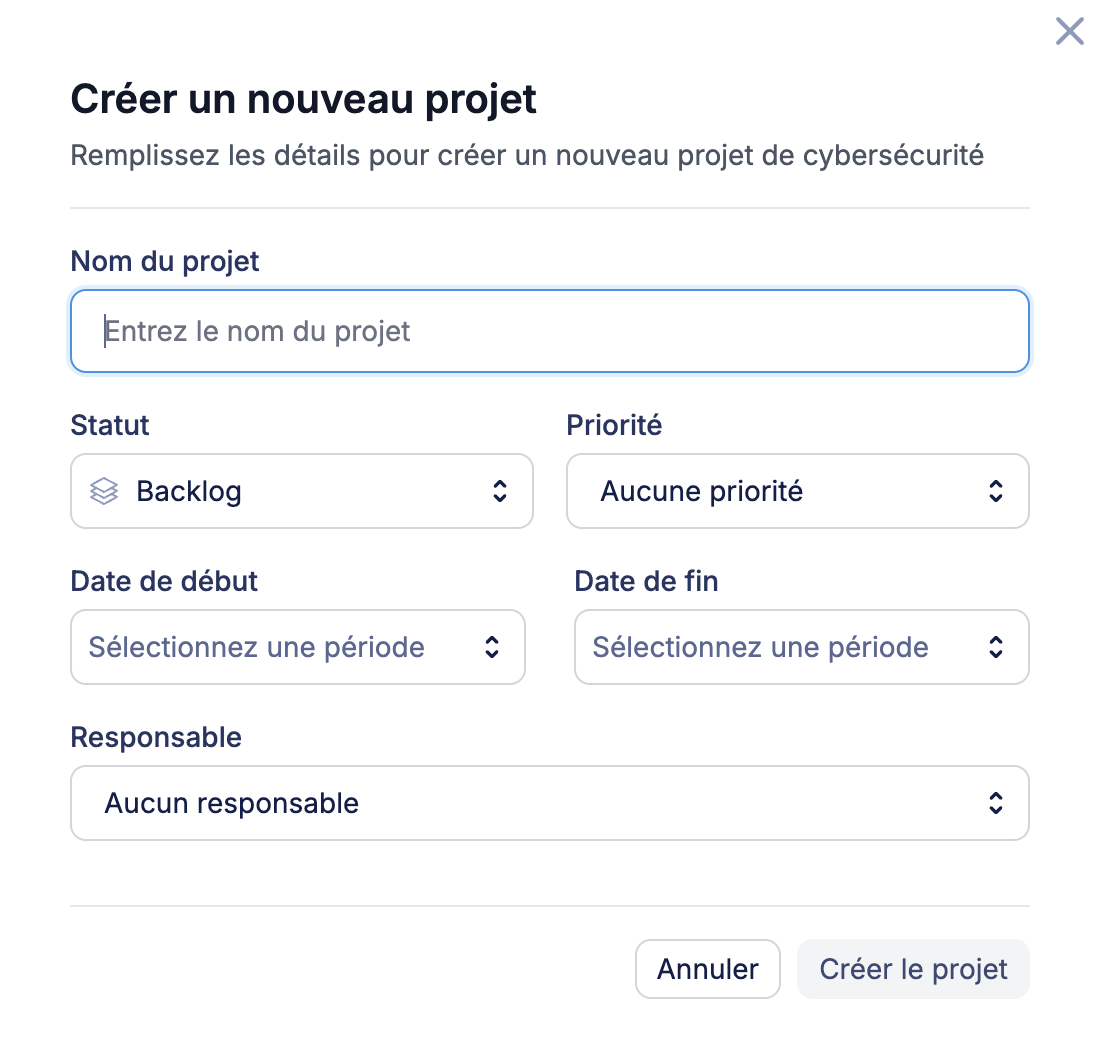Click the stacked layers Backlog icon
Viewport: 1104px width, 1044px height.
pos(104,491)
